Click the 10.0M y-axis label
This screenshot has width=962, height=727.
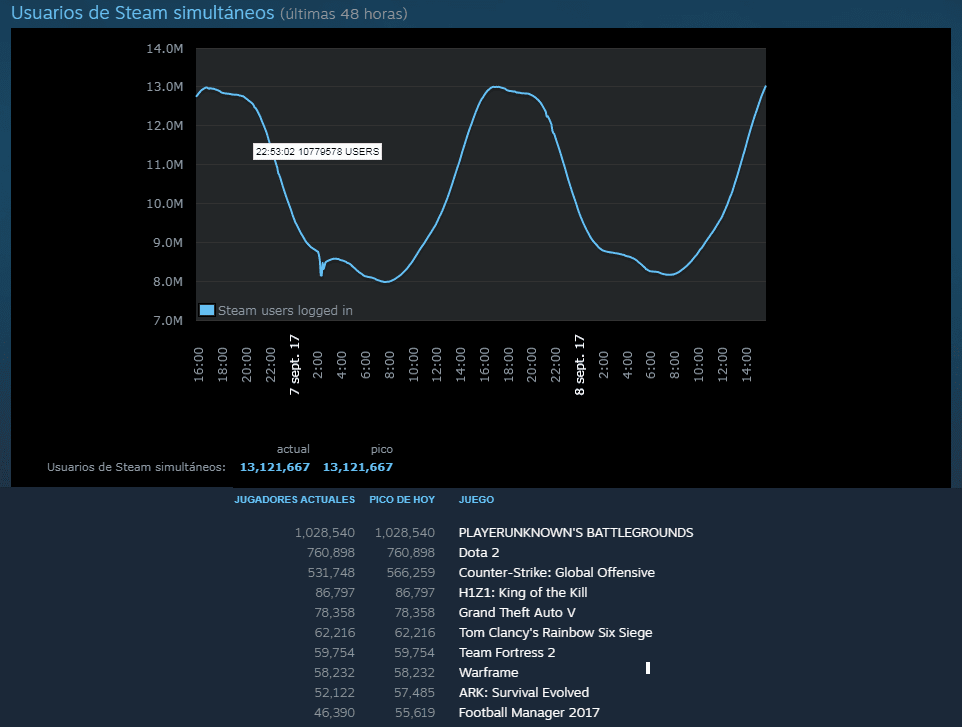point(164,204)
